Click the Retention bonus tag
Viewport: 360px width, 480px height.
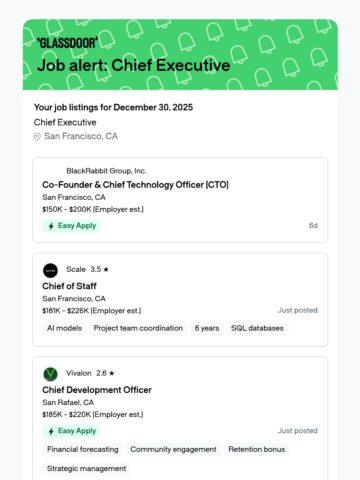tap(257, 449)
